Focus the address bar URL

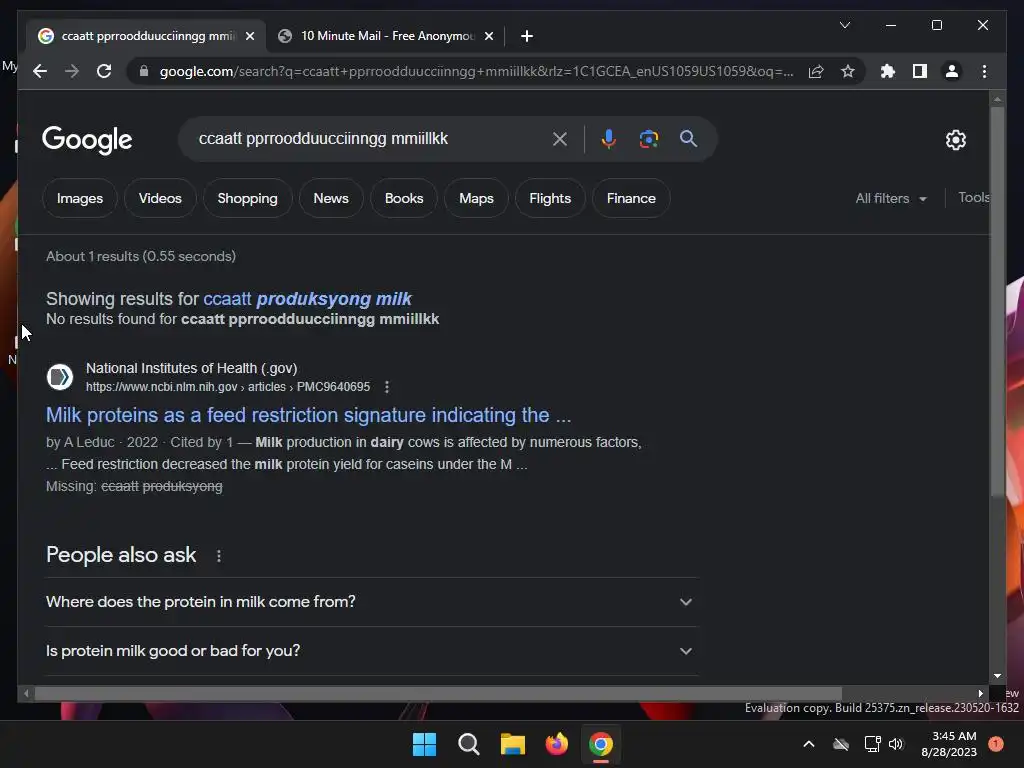coord(477,71)
